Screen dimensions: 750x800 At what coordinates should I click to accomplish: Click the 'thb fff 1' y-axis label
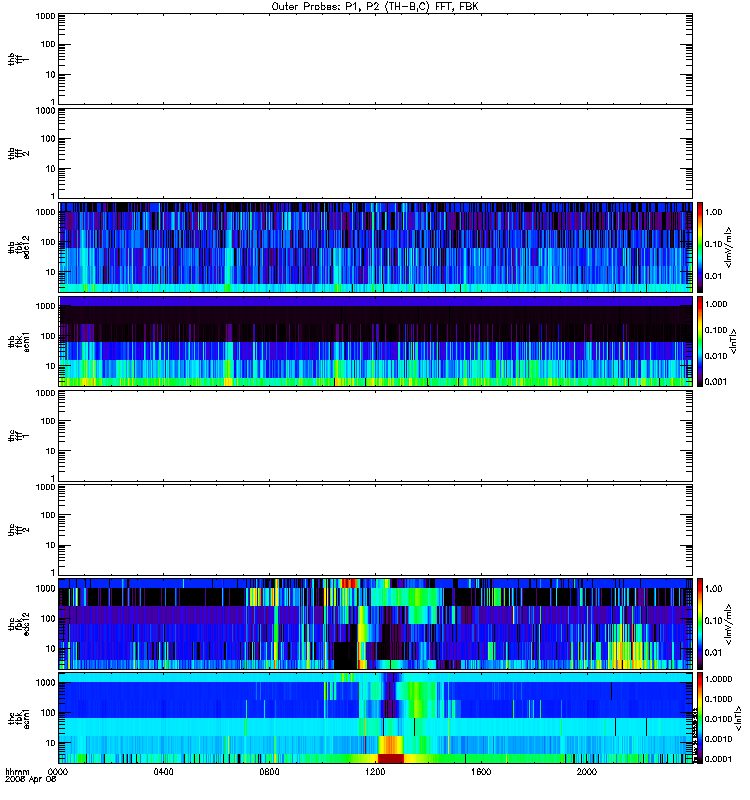19,60
